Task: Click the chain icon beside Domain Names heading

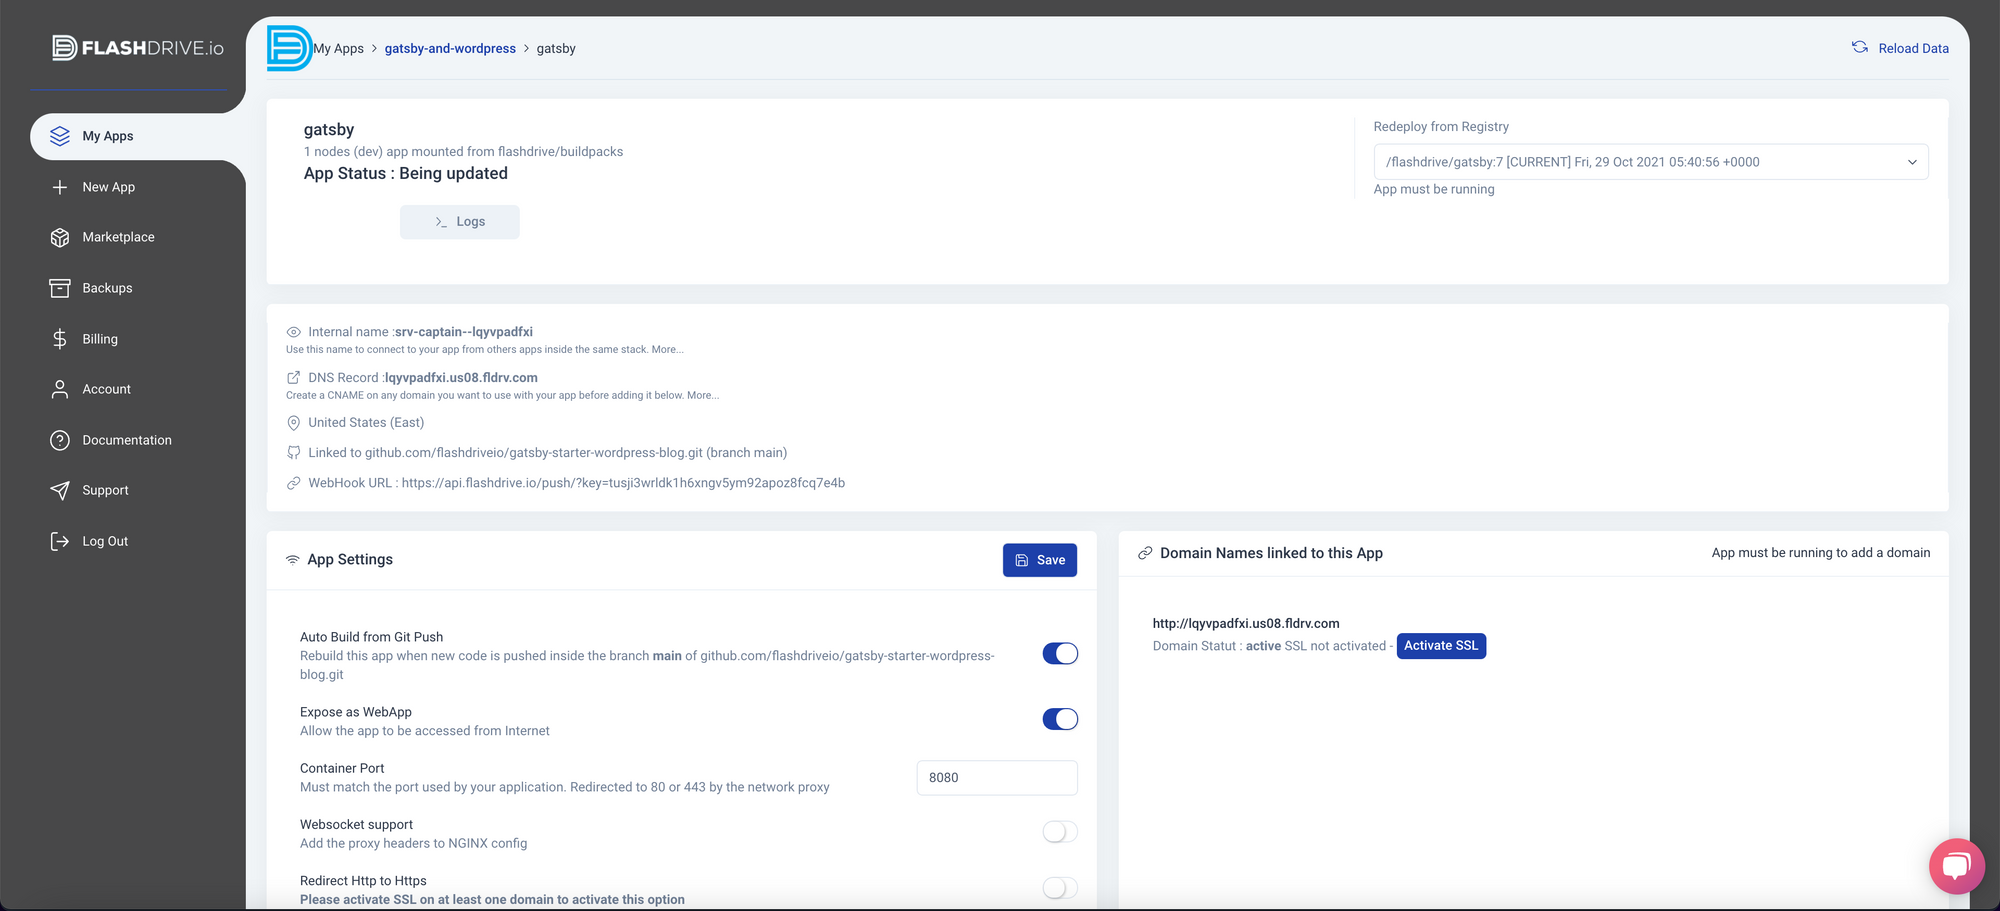Action: [1145, 553]
